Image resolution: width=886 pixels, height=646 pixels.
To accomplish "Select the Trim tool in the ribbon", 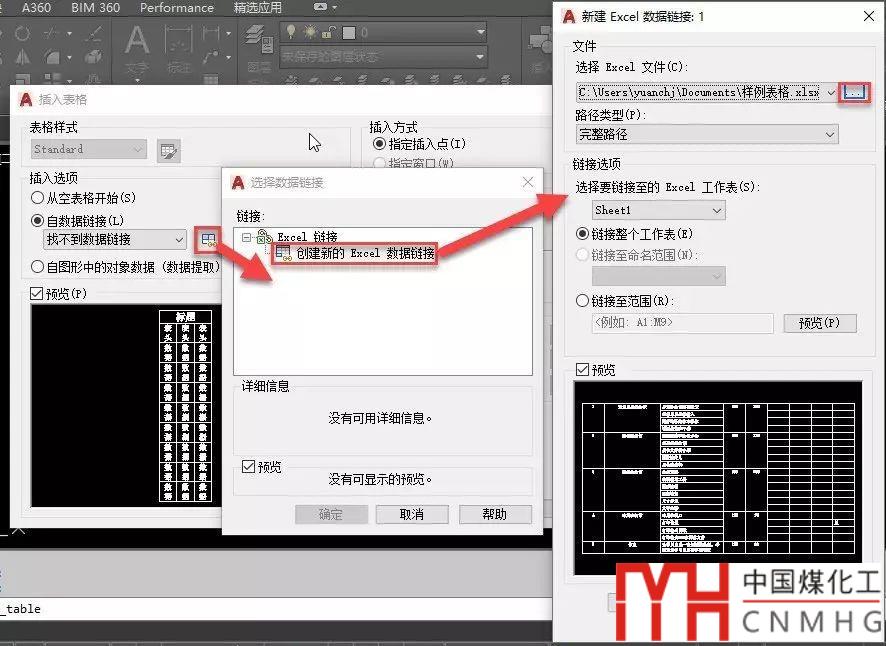I will coord(53,33).
